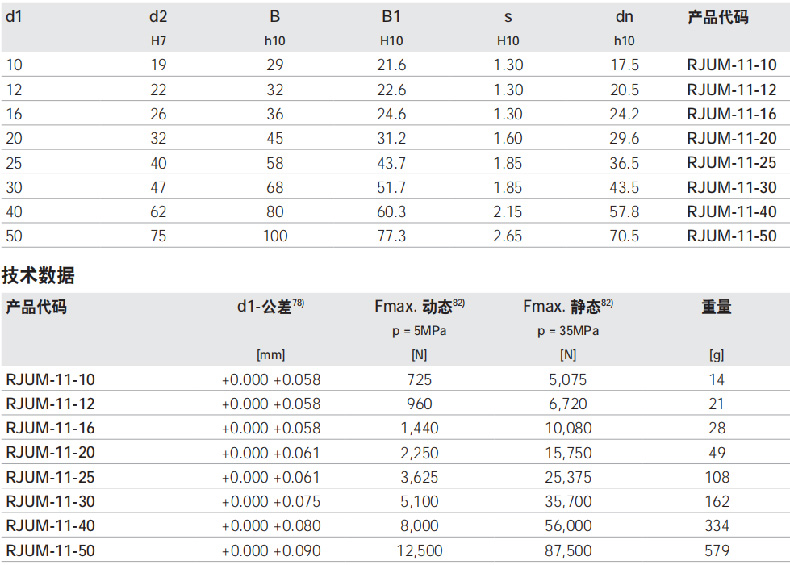Screen dimensions: 790x565
Task: Click the 技术数据 section heading
Action: (38, 275)
